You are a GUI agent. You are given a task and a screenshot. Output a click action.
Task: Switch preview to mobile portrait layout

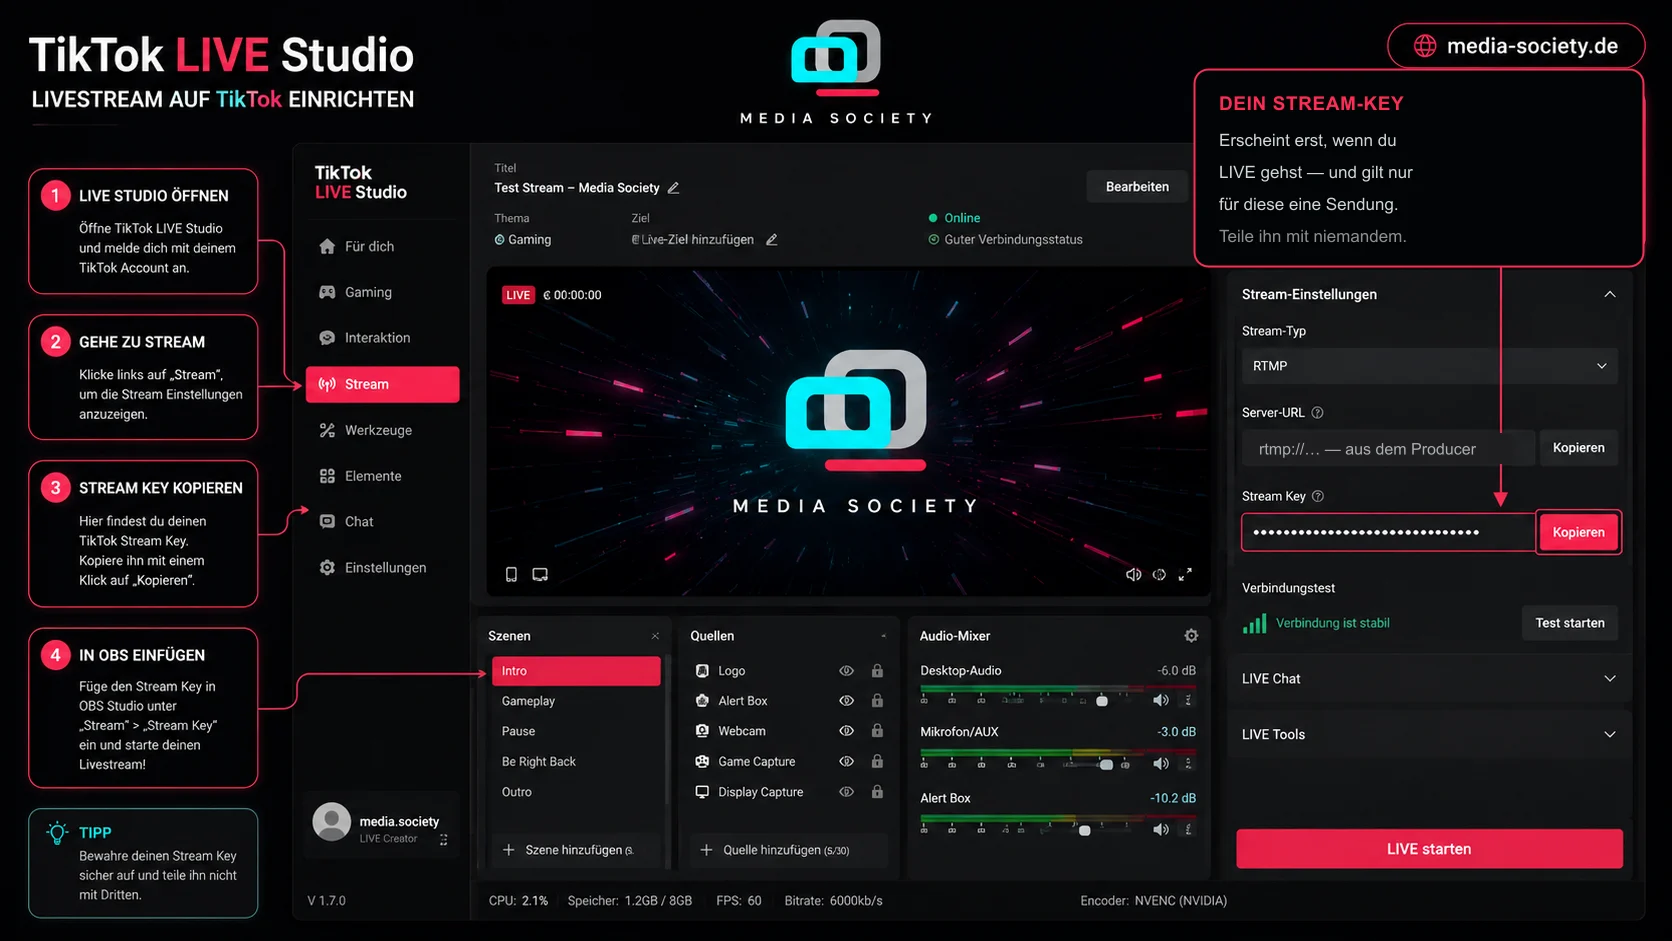click(x=511, y=574)
